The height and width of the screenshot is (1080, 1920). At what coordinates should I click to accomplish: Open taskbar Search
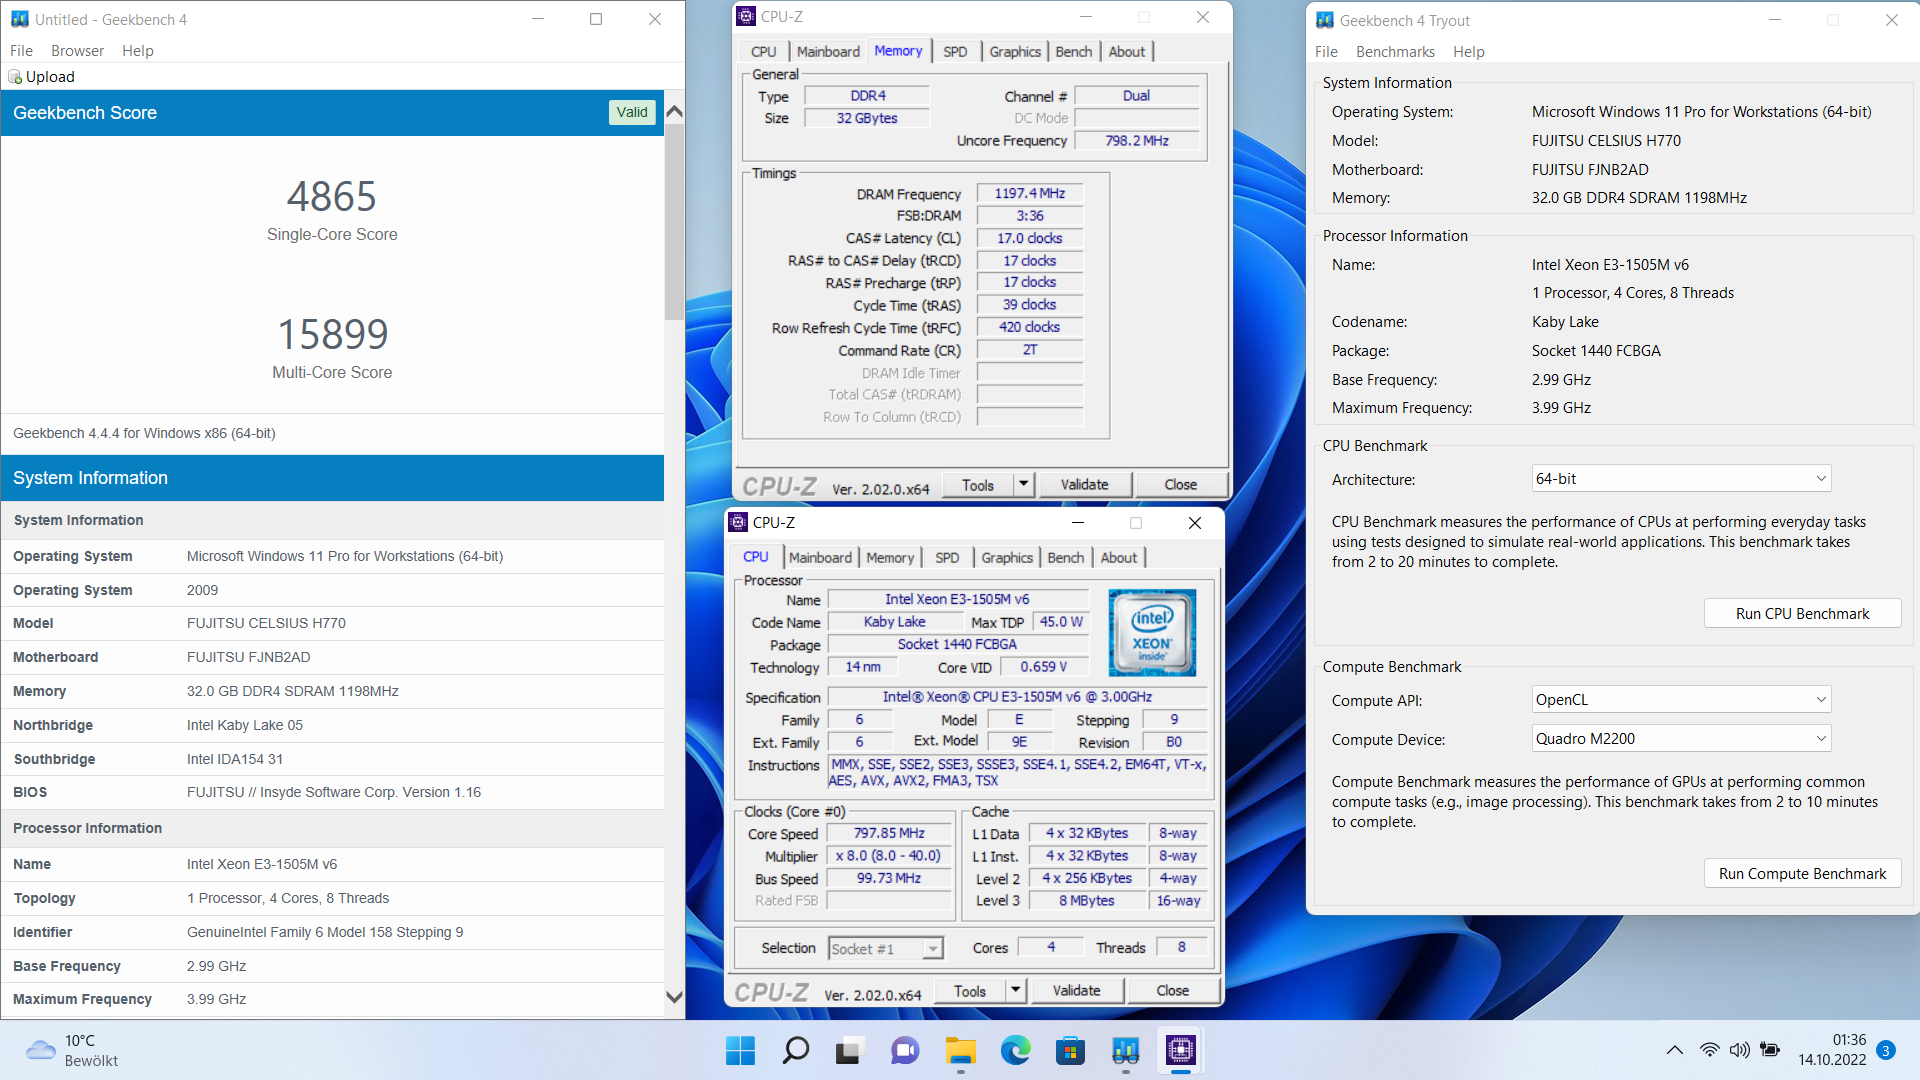pyautogui.click(x=795, y=1051)
